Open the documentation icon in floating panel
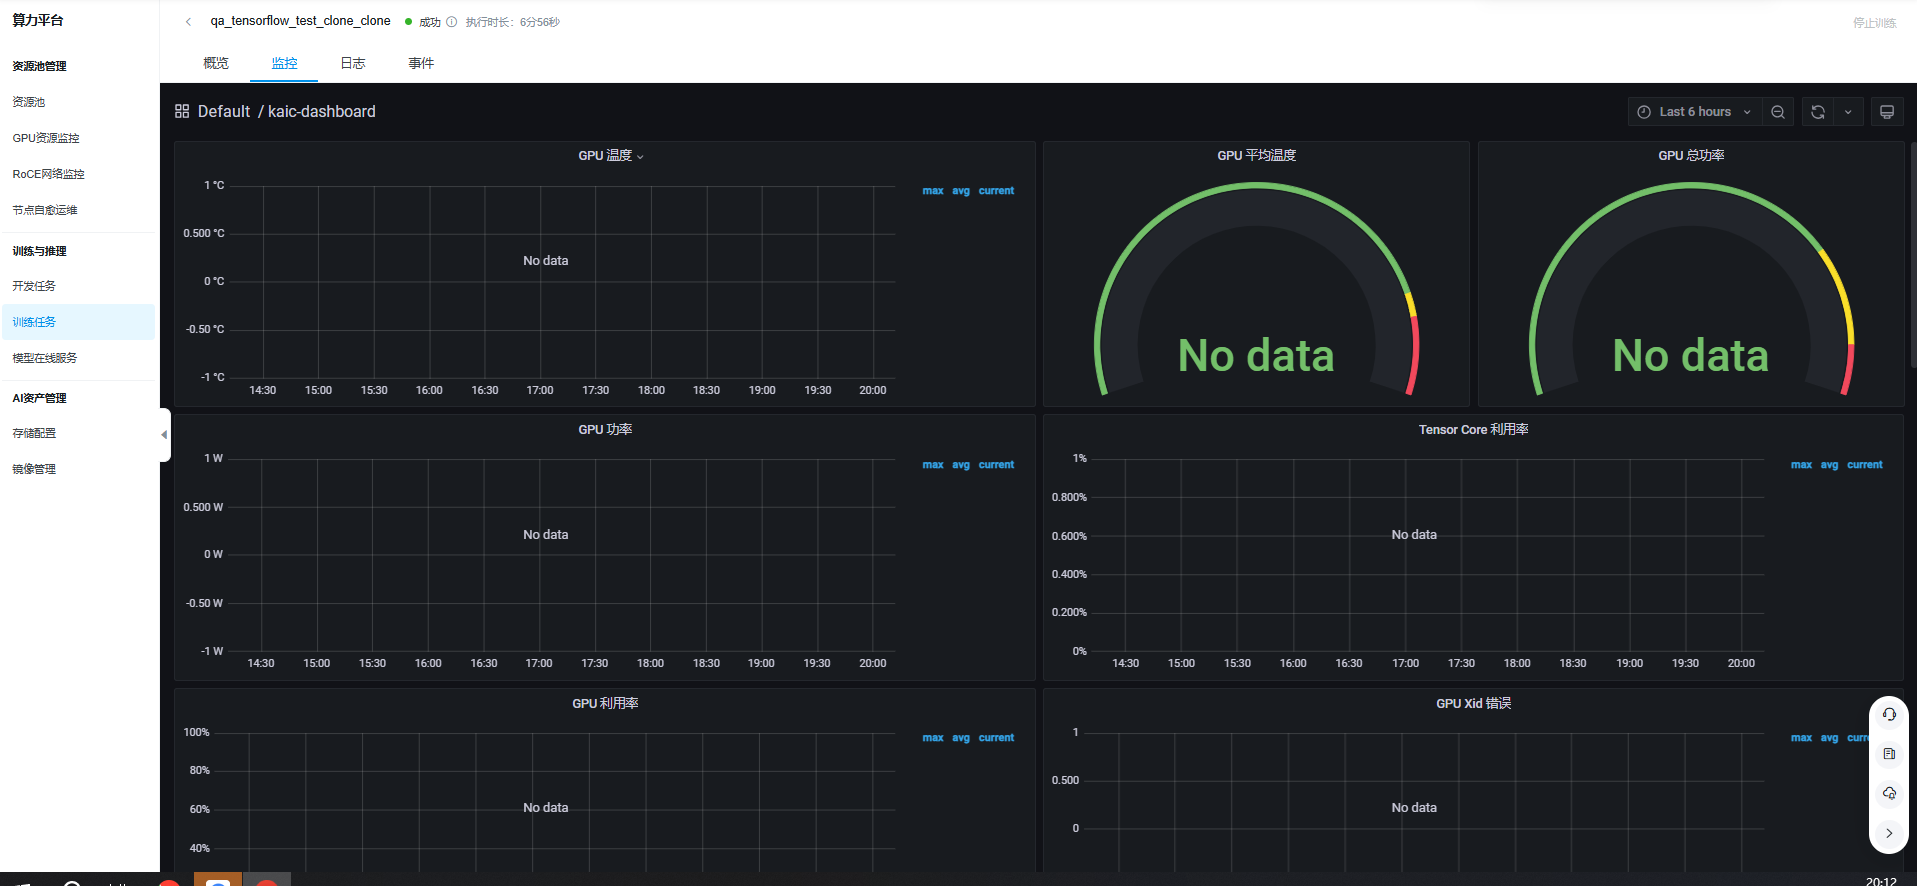The height and width of the screenshot is (886, 1917). 1888,754
